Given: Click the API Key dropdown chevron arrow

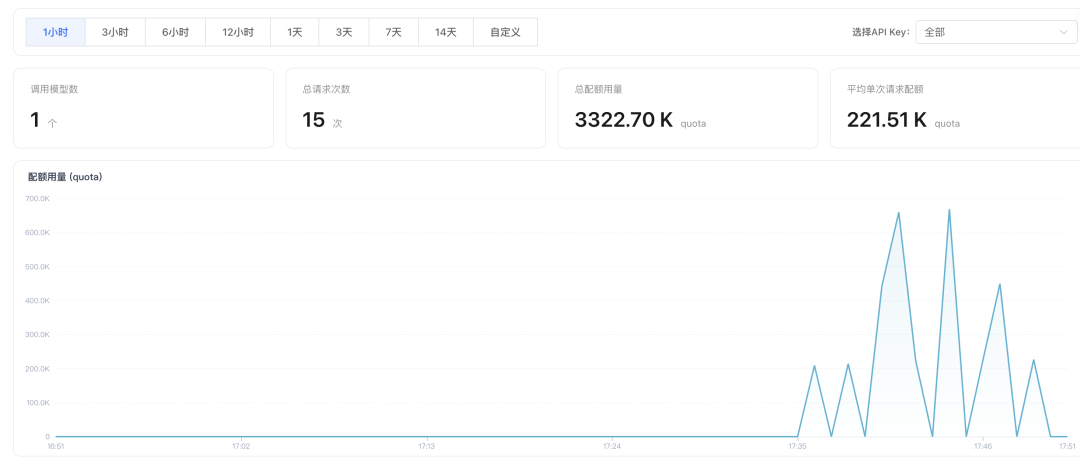Looking at the screenshot, I should pyautogui.click(x=1063, y=32).
